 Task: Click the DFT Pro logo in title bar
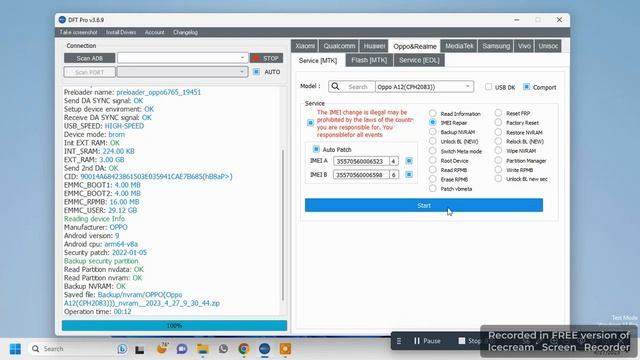point(62,20)
